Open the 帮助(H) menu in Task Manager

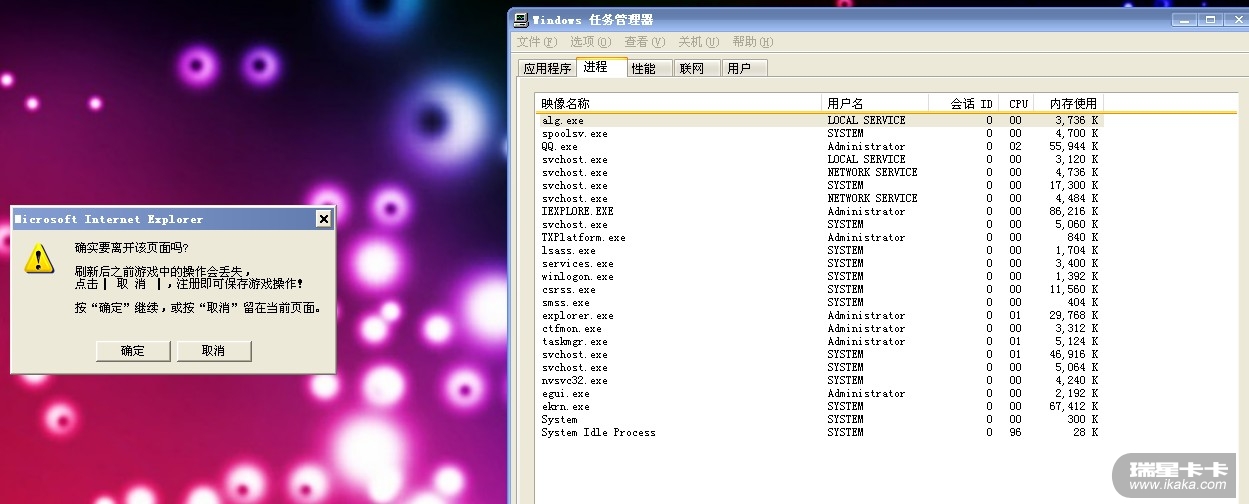(x=753, y=42)
